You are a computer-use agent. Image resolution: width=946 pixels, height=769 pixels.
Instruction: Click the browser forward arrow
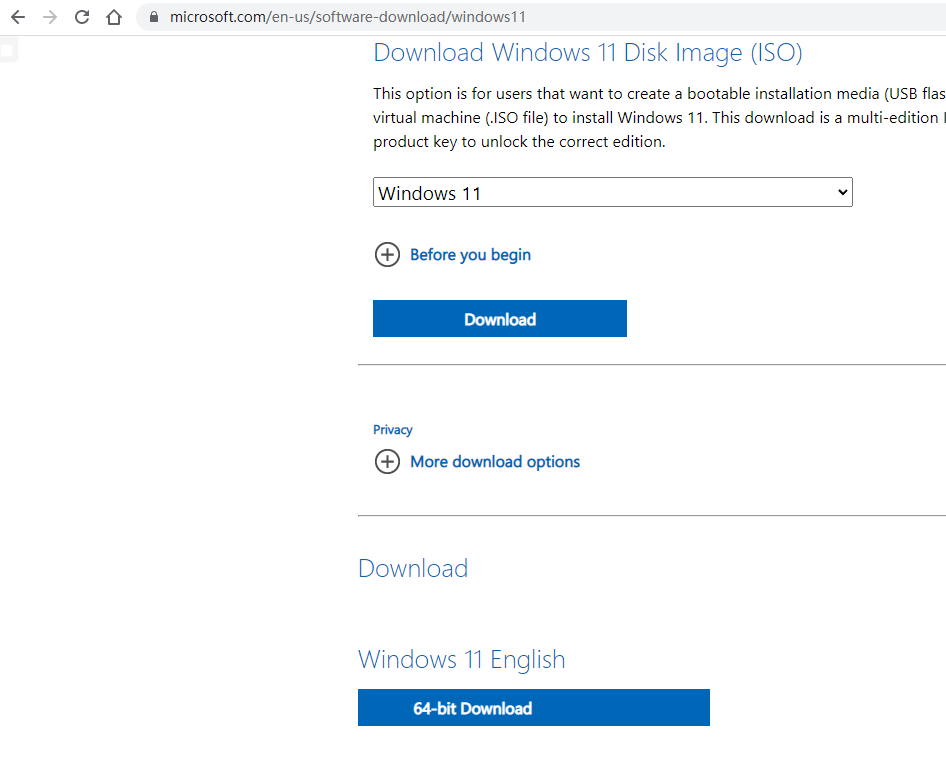[x=50, y=17]
